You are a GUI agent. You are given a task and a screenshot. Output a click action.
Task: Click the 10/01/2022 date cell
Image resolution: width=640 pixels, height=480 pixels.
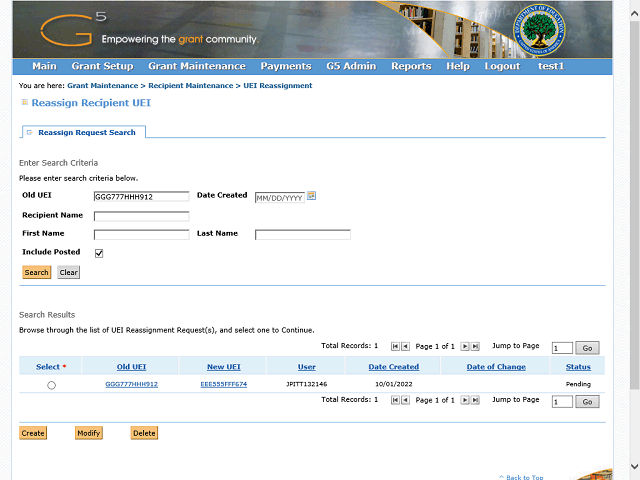tap(394, 384)
